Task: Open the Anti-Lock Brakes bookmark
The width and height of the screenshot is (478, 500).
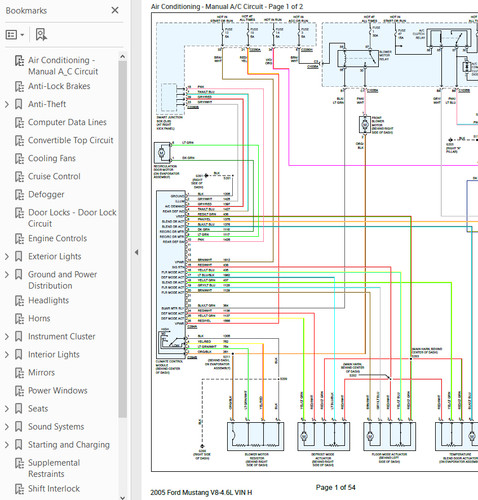Action: (59, 86)
